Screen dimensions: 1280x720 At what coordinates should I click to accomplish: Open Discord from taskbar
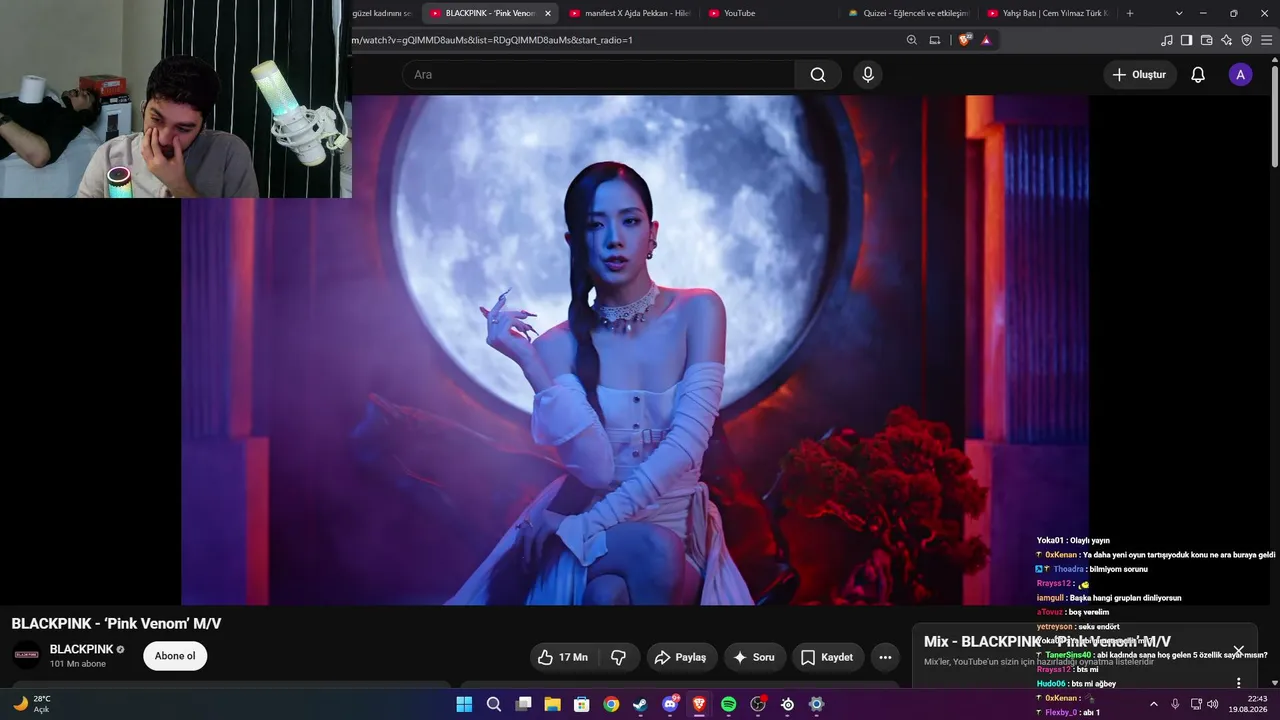[x=670, y=705]
